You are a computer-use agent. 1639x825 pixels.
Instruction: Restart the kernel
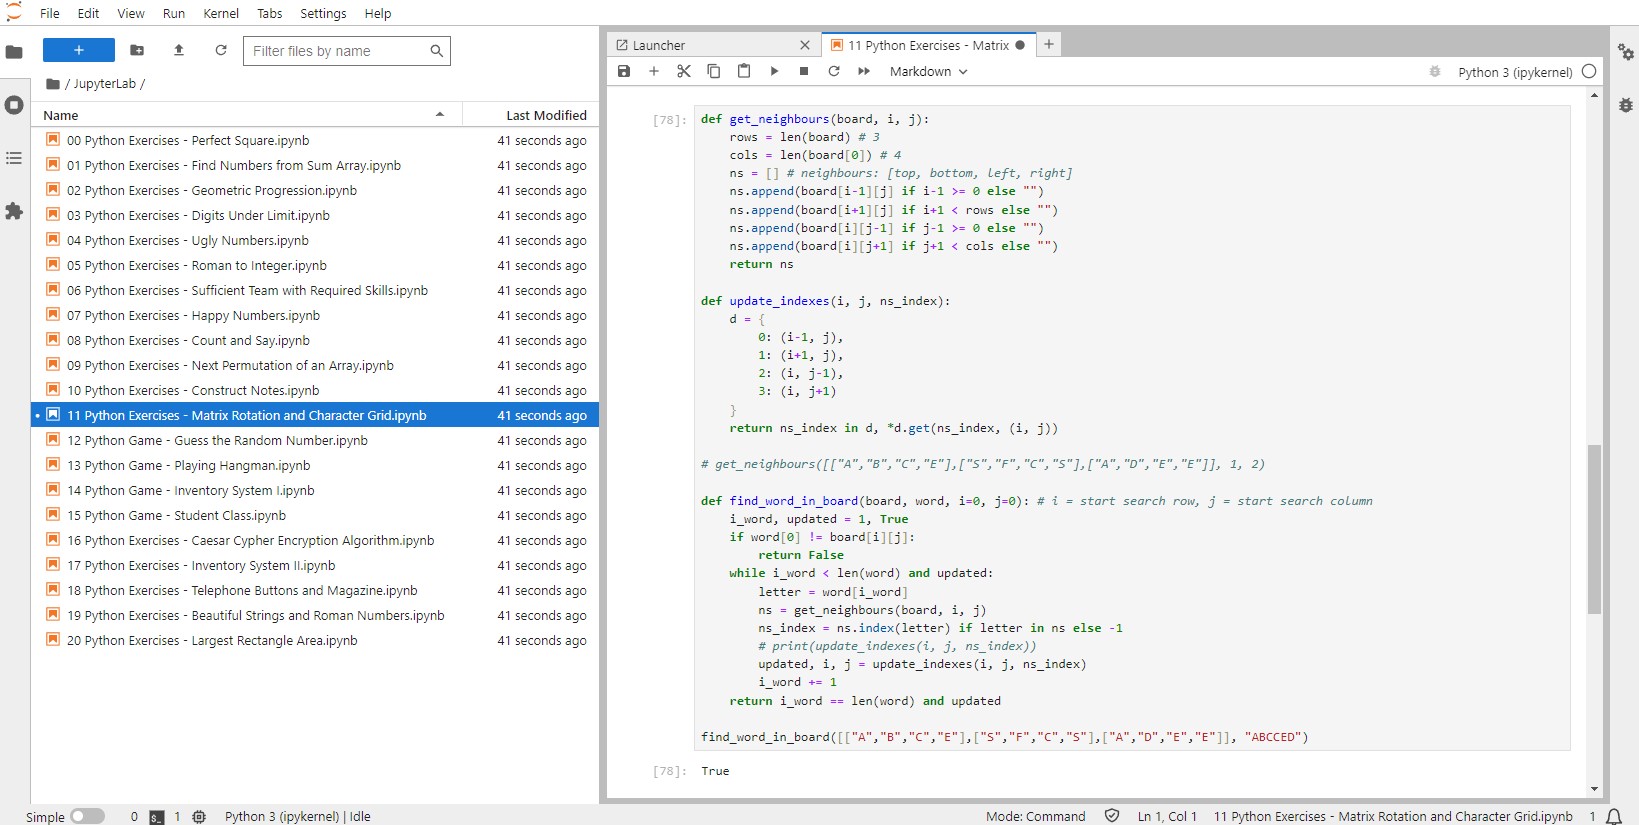(834, 71)
